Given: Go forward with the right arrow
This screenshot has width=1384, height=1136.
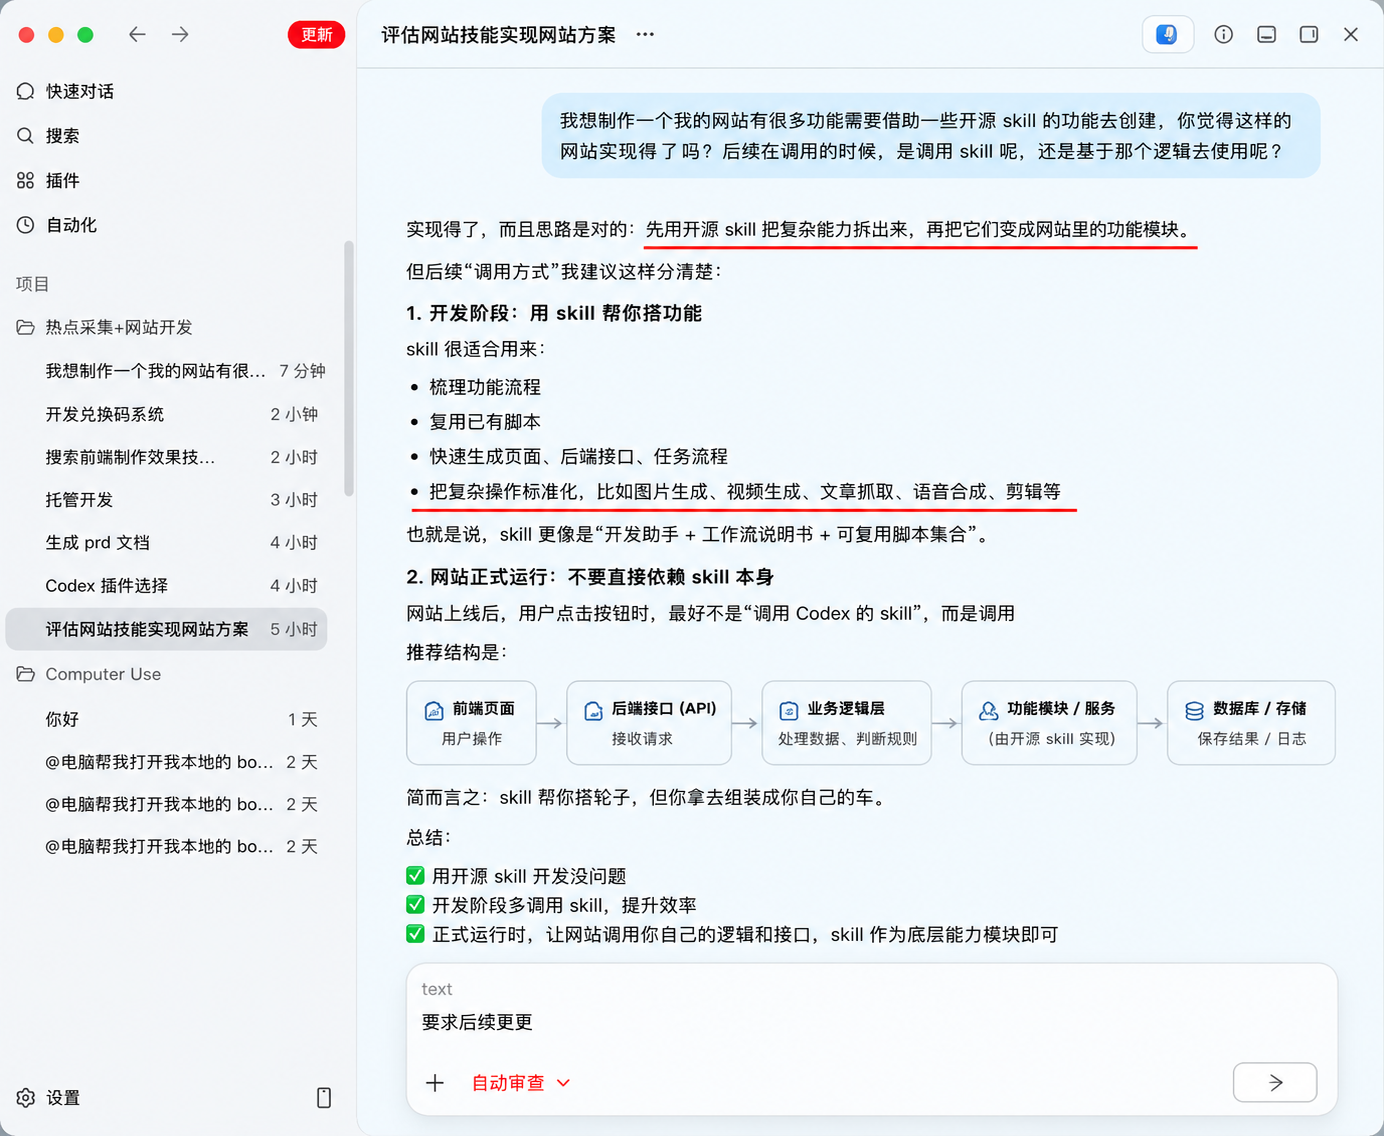Looking at the screenshot, I should 180,35.
